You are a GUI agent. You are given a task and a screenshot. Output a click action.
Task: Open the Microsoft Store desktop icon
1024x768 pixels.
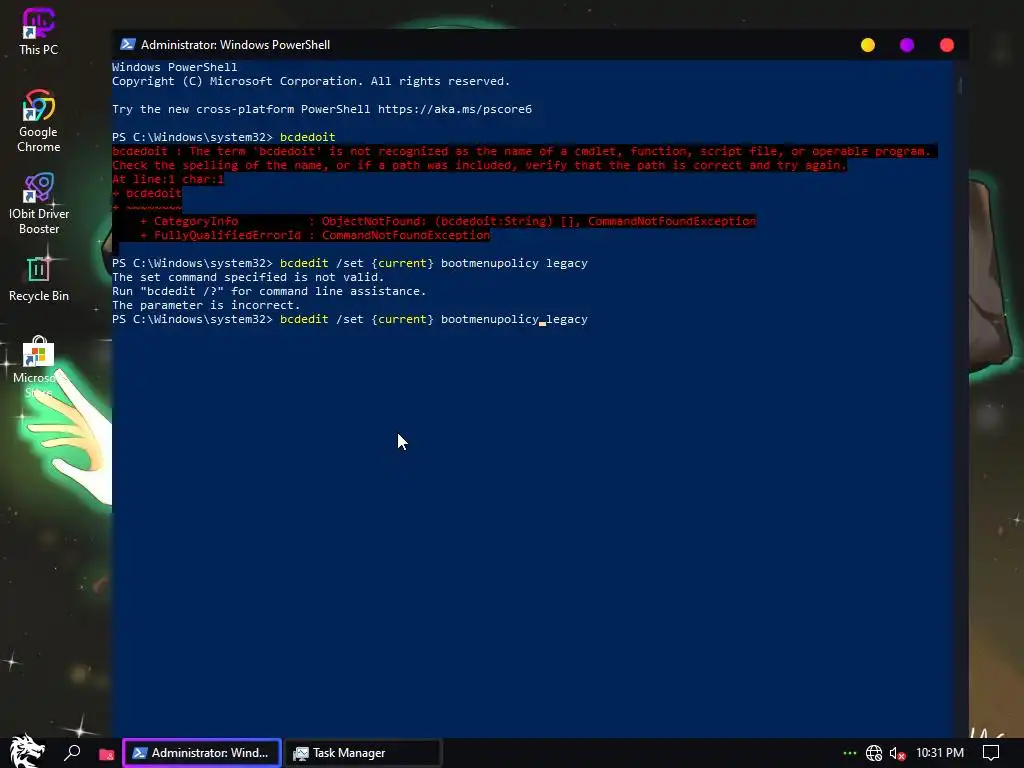coord(39,367)
